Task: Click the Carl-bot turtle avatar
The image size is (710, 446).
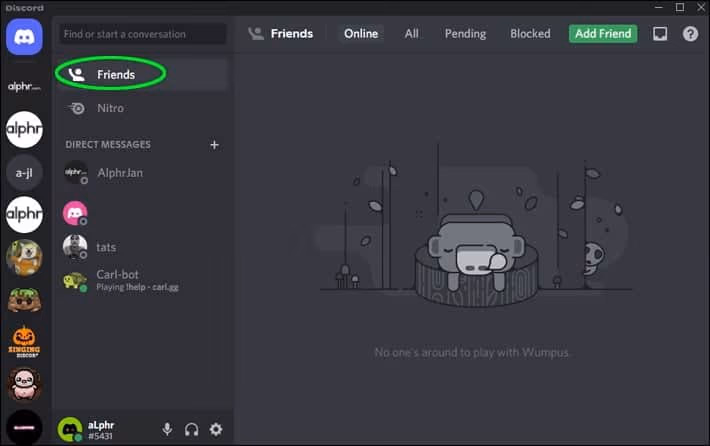Action: click(x=75, y=281)
